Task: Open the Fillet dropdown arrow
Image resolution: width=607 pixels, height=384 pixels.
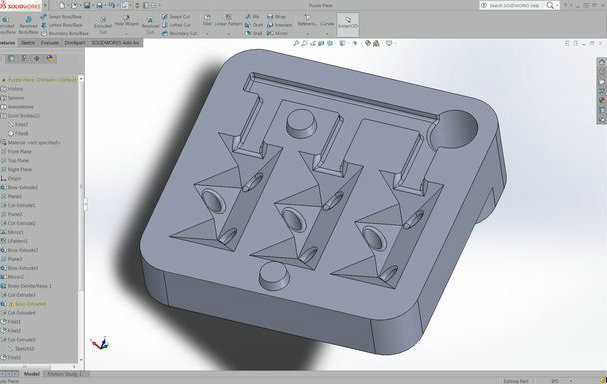Action: tap(207, 34)
